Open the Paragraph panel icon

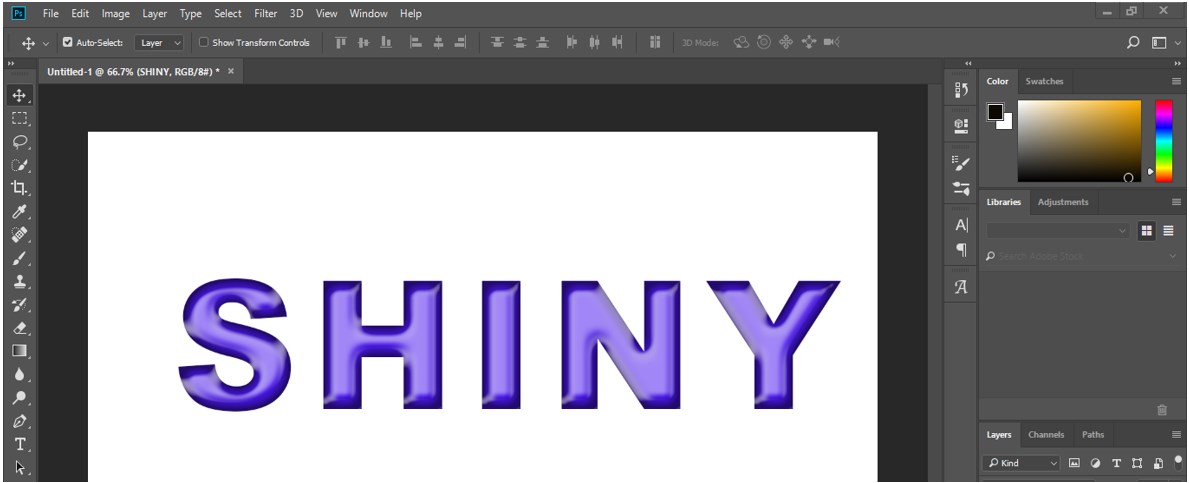click(x=961, y=249)
